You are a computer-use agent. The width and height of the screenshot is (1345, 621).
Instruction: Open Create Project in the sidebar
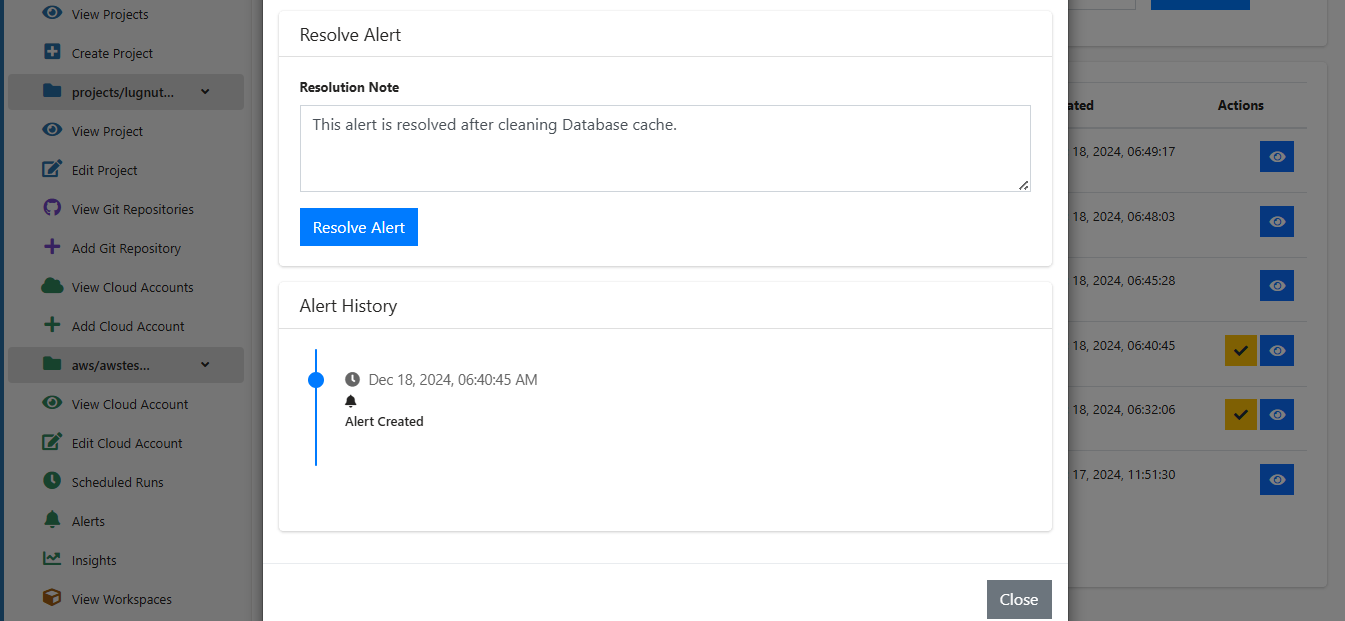pyautogui.click(x=113, y=54)
